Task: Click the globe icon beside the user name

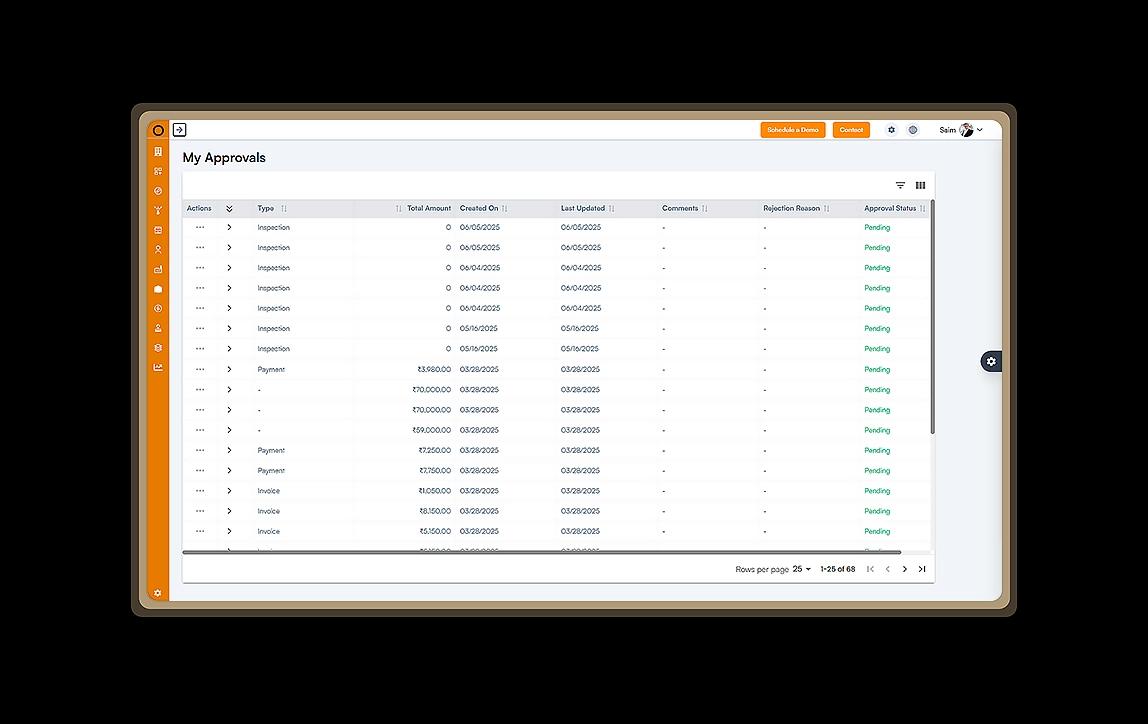Action: 913,130
